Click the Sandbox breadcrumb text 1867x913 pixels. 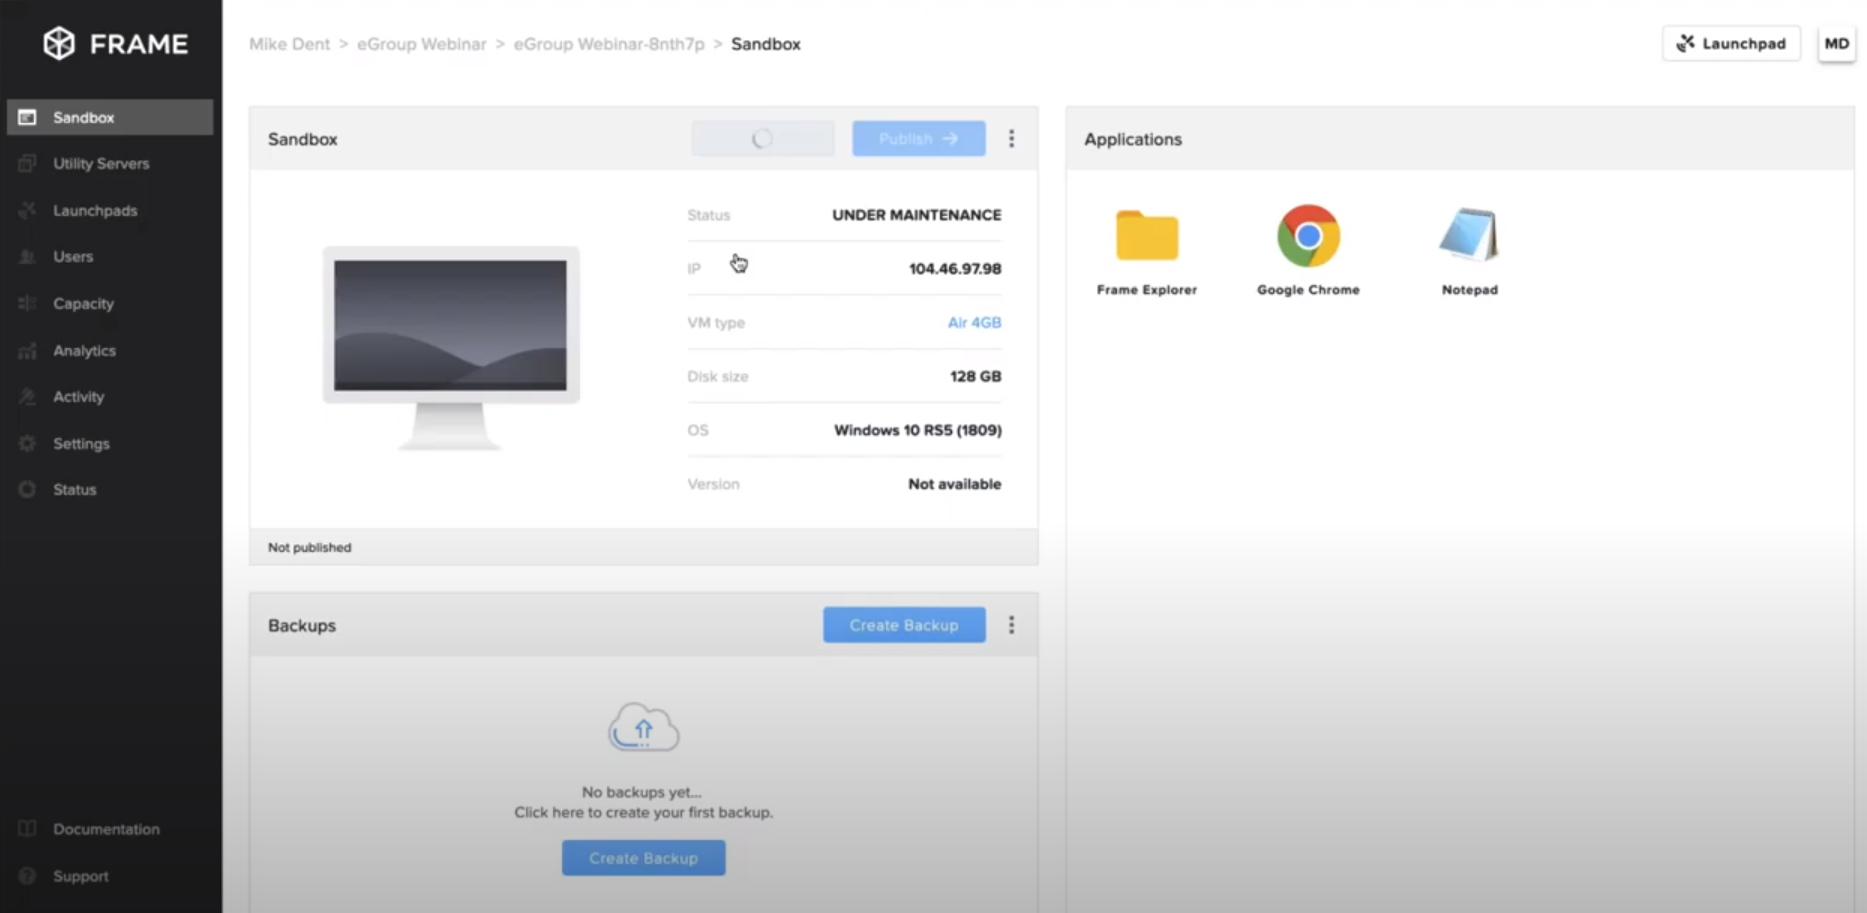(766, 44)
